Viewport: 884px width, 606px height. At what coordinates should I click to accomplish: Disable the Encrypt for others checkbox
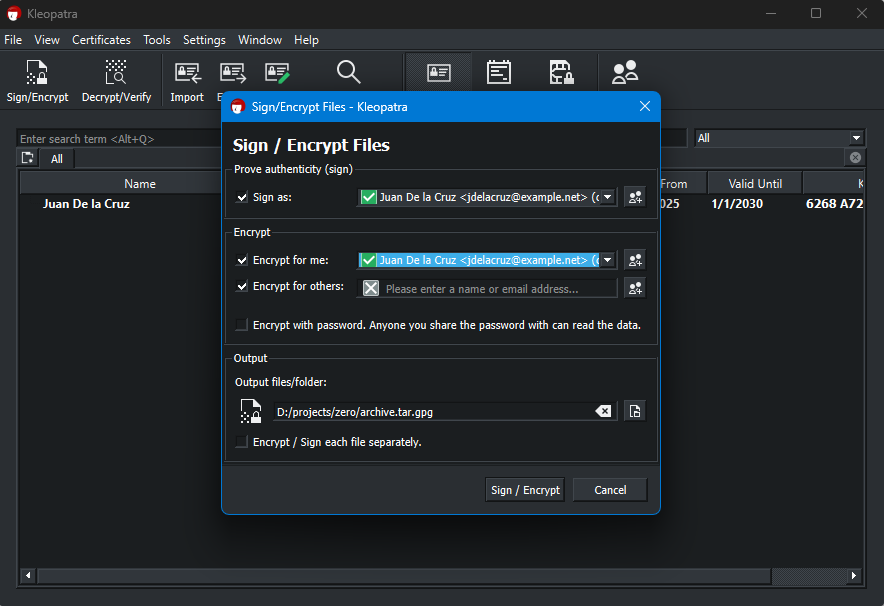(242, 287)
